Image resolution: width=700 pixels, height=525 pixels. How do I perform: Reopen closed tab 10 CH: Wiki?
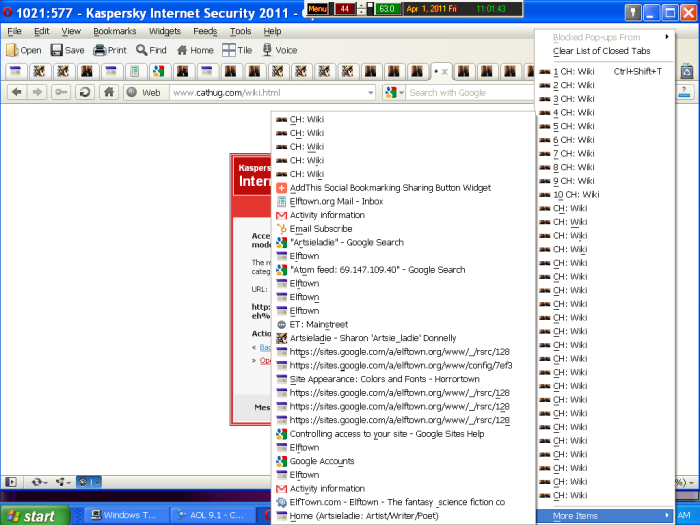point(605,195)
